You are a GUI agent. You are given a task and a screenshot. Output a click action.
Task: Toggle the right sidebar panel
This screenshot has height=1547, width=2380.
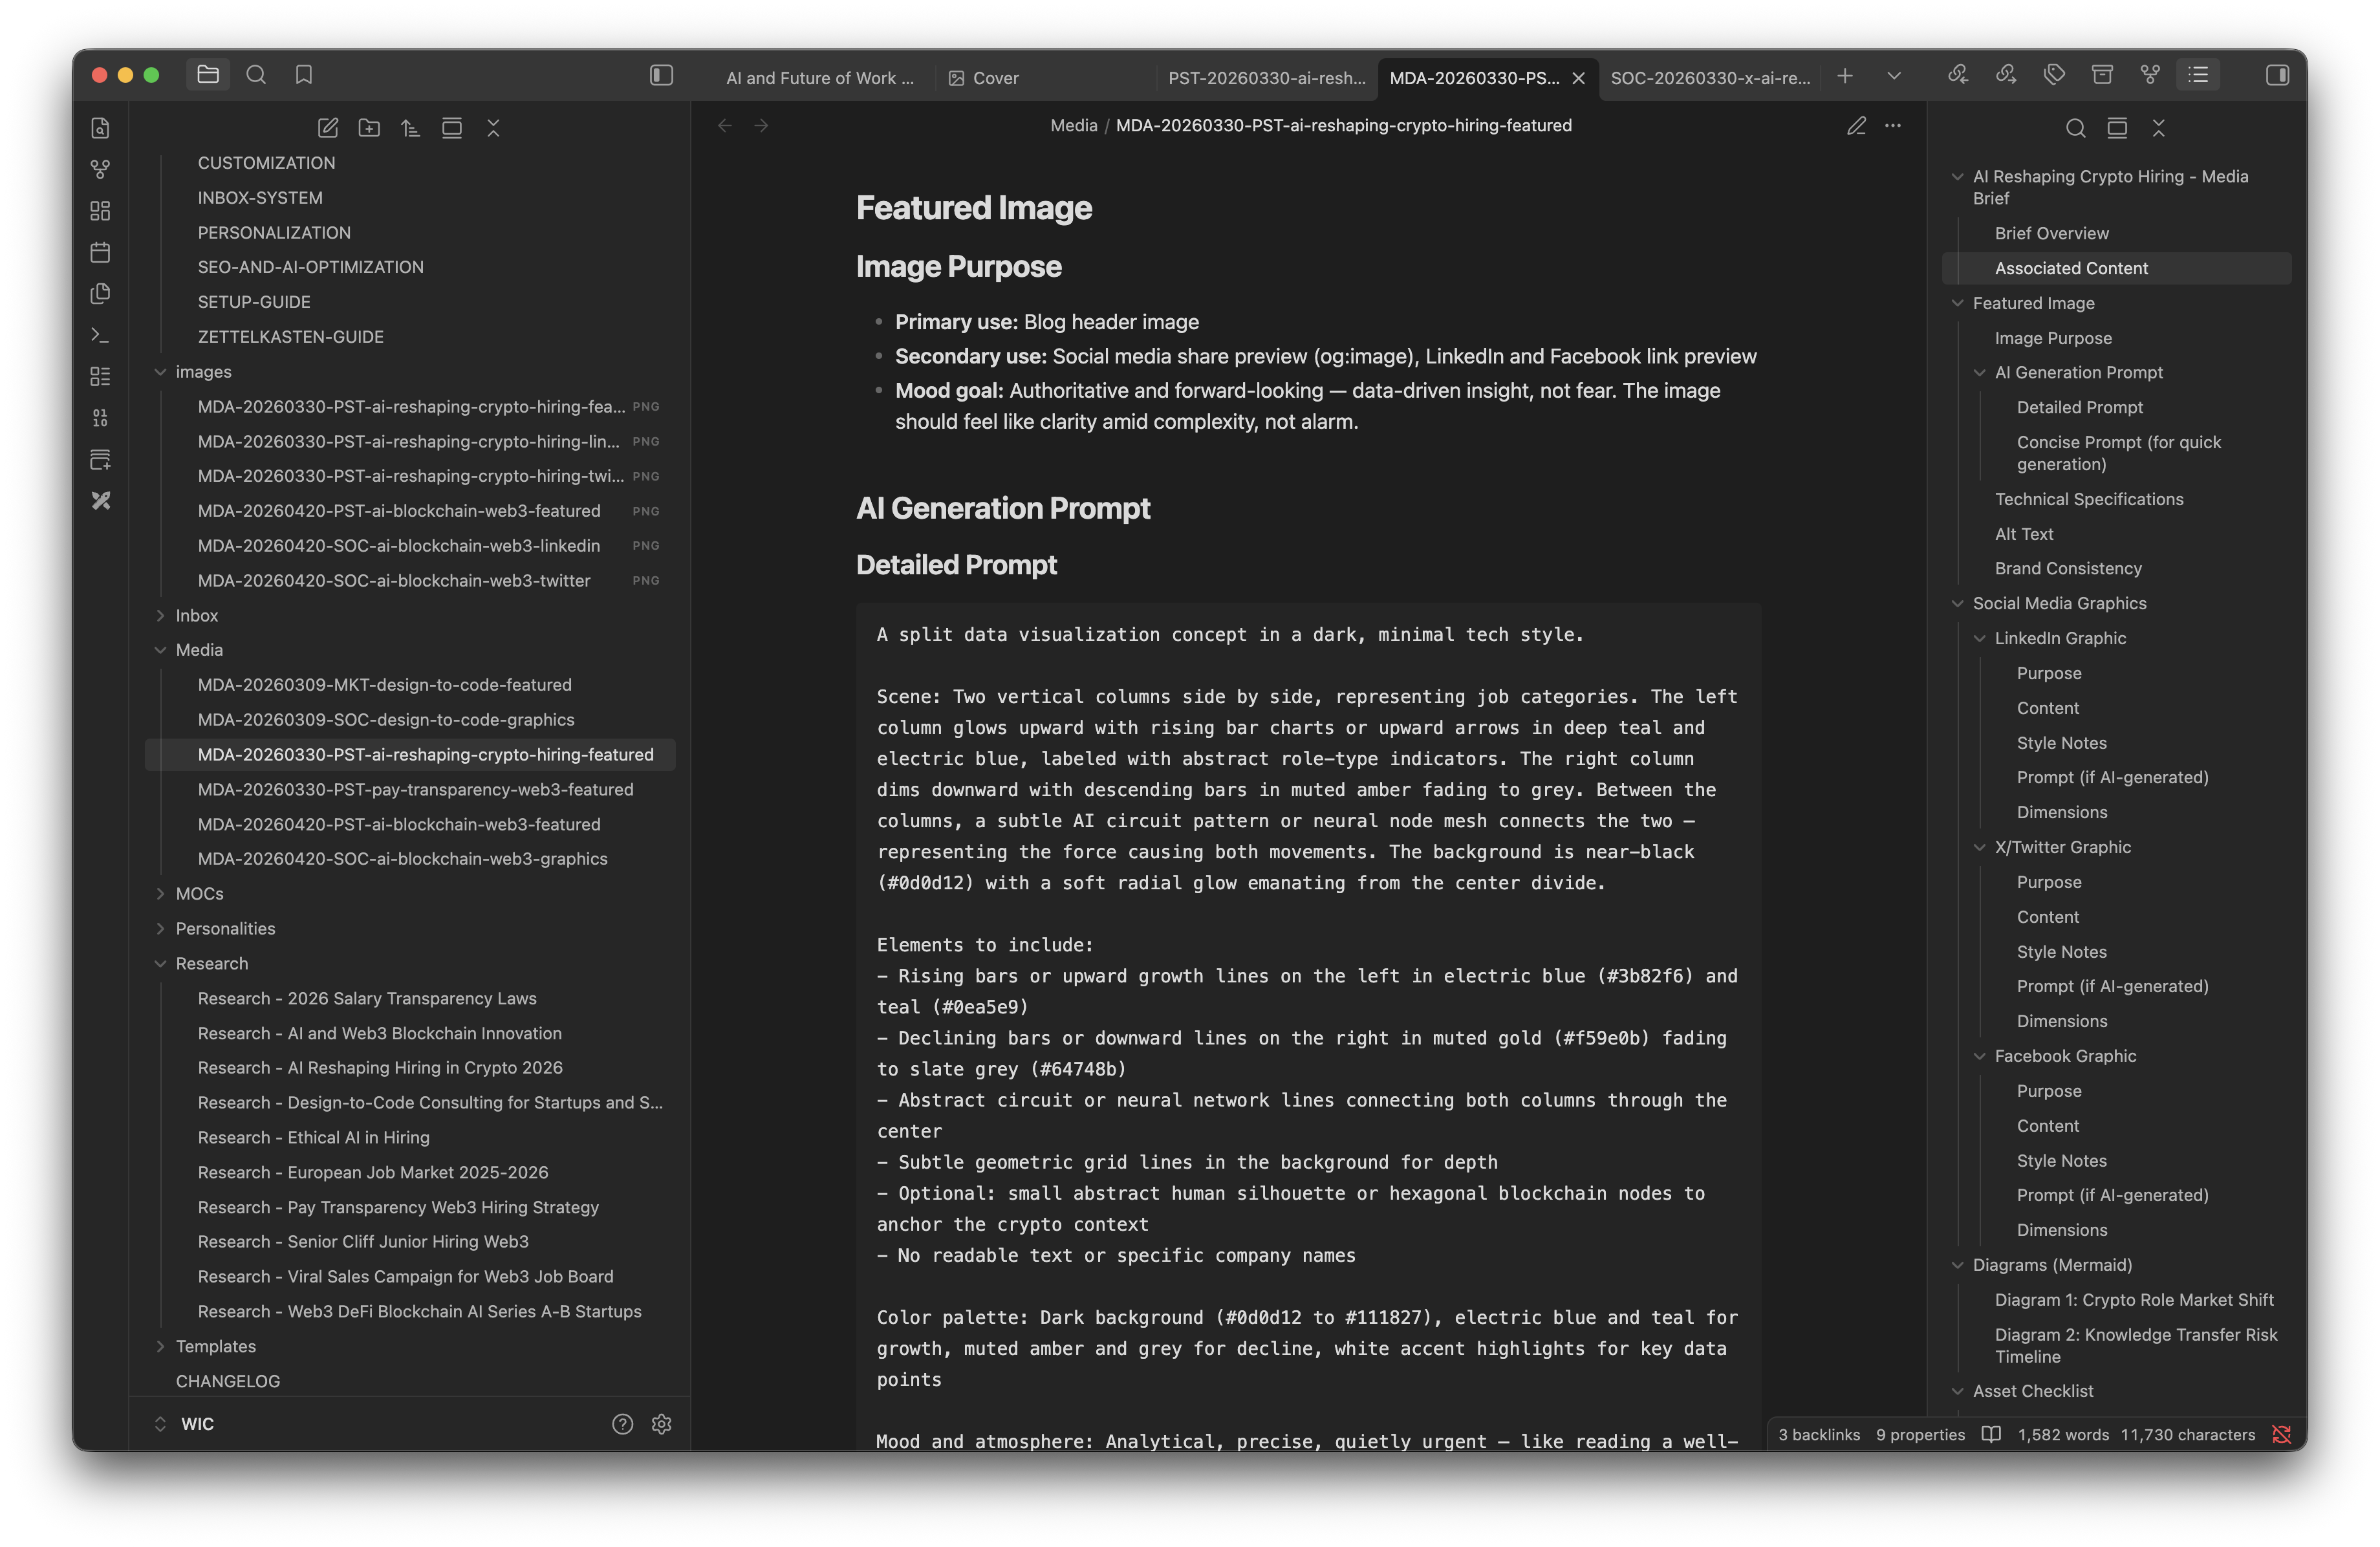2277,75
